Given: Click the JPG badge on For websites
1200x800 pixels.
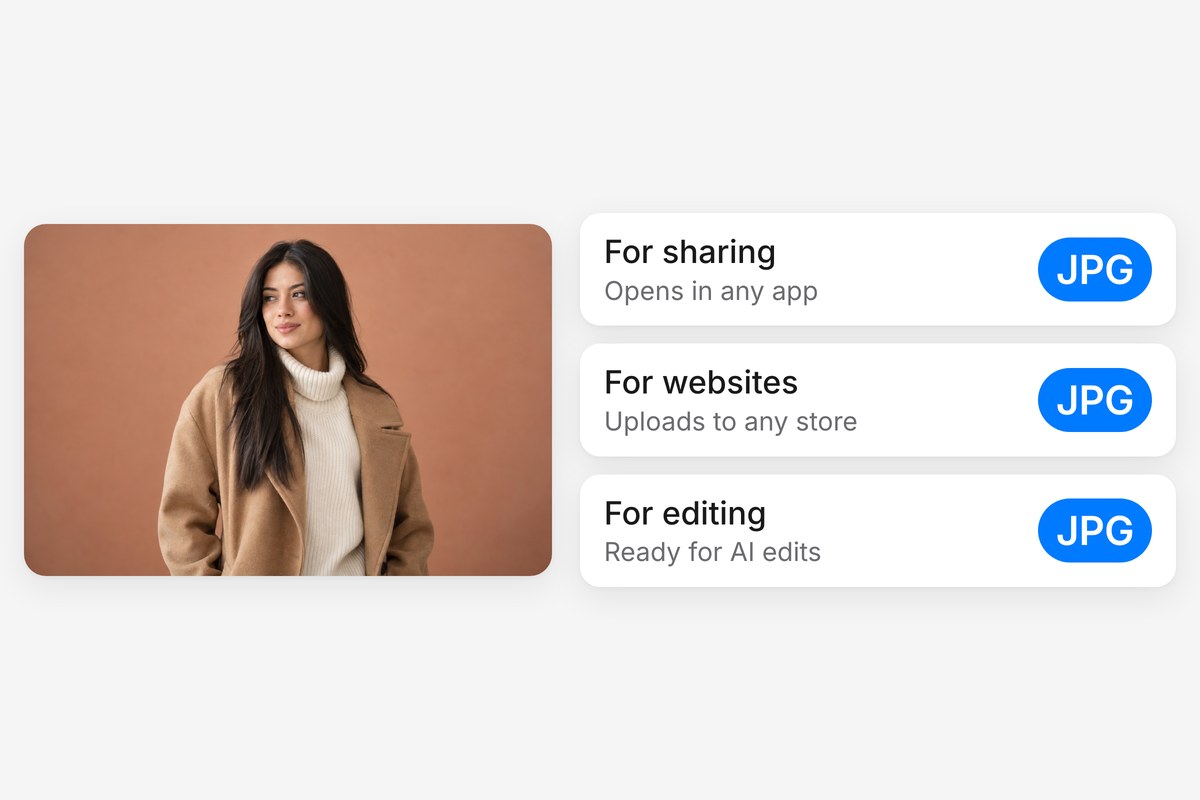Looking at the screenshot, I should 1095,400.
